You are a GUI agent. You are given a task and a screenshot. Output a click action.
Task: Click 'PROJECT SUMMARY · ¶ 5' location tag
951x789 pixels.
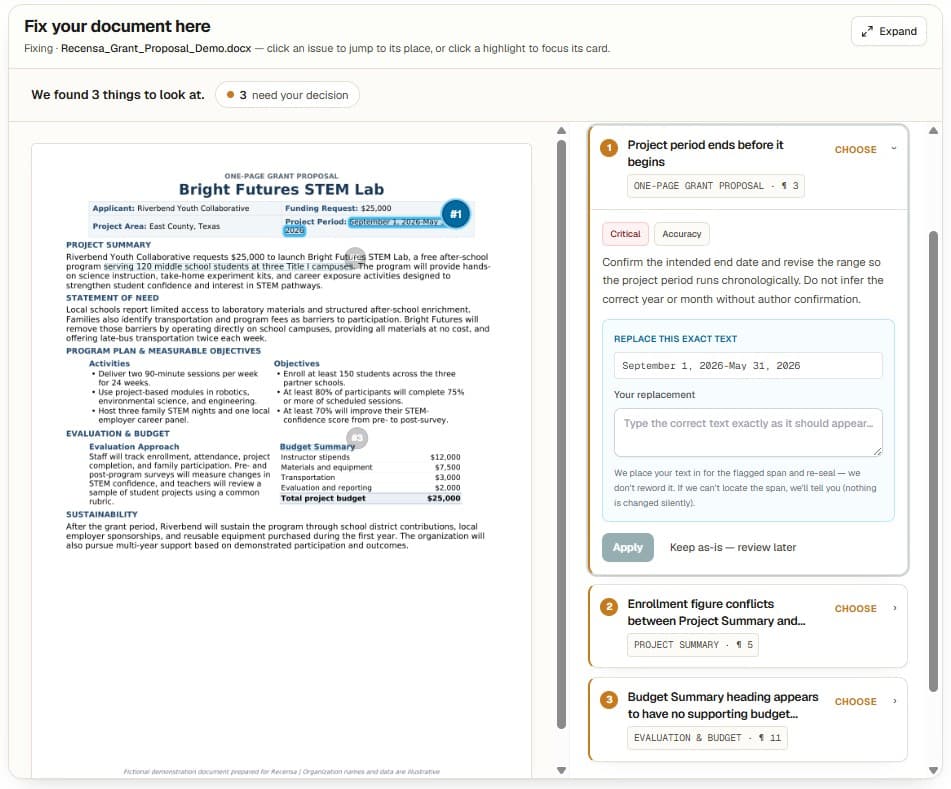(693, 645)
